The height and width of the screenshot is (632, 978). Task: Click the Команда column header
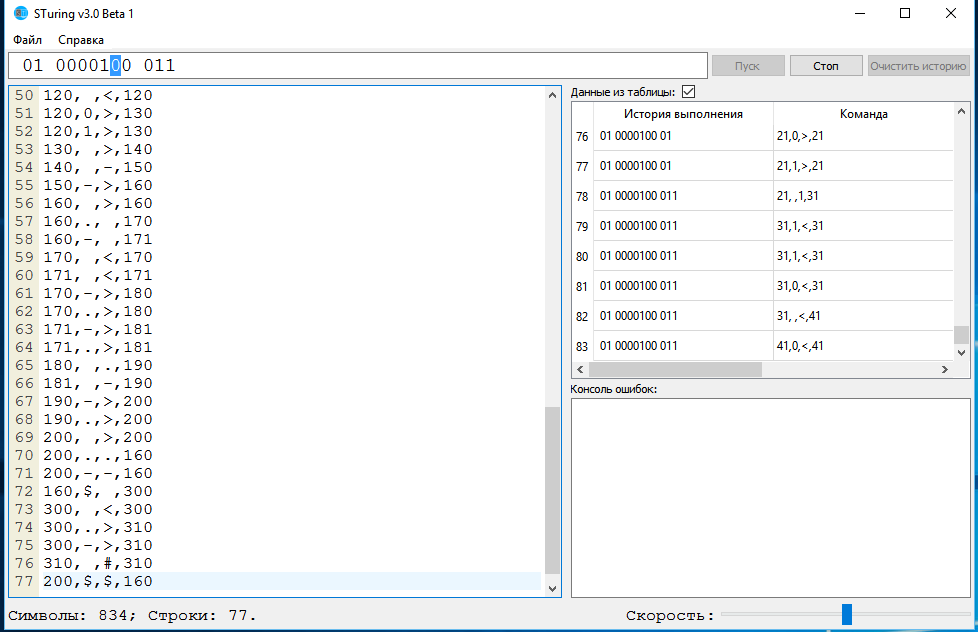(863, 114)
